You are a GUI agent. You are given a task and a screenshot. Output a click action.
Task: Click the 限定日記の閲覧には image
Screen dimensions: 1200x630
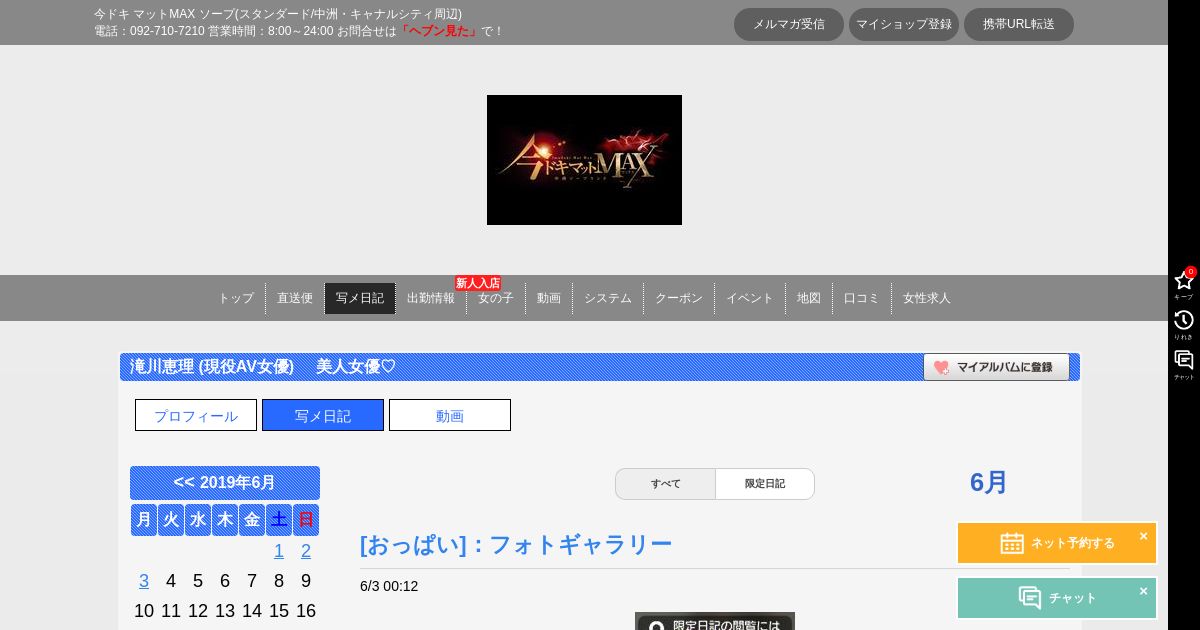[715, 621]
